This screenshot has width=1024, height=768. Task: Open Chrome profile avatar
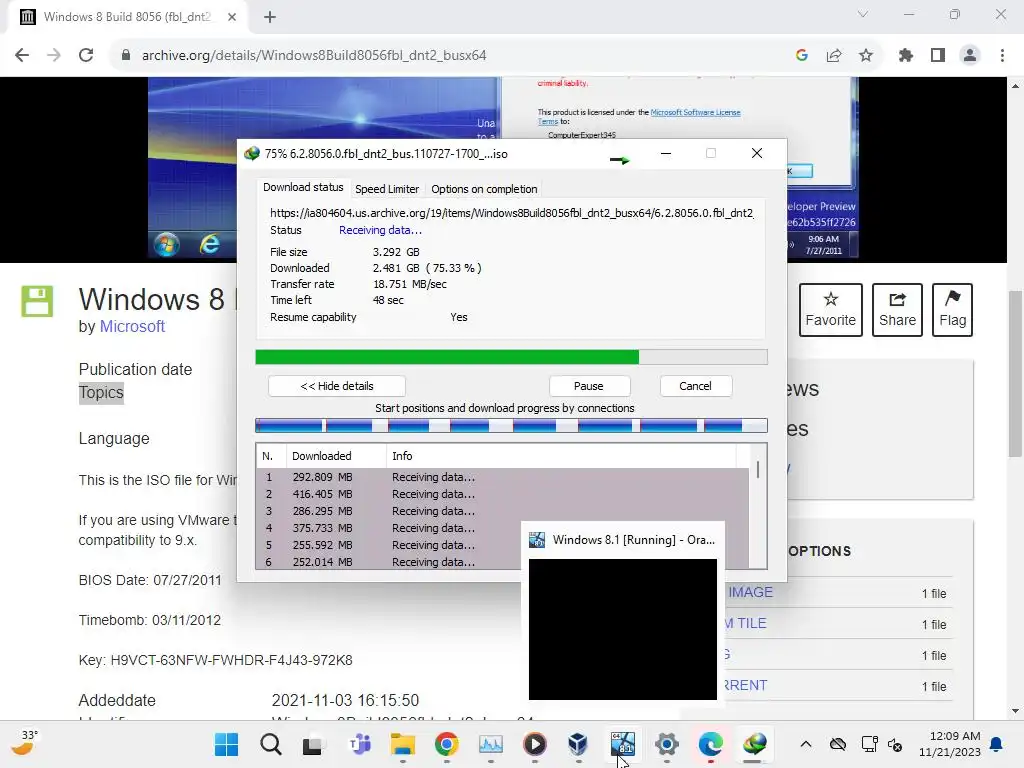[x=970, y=56]
